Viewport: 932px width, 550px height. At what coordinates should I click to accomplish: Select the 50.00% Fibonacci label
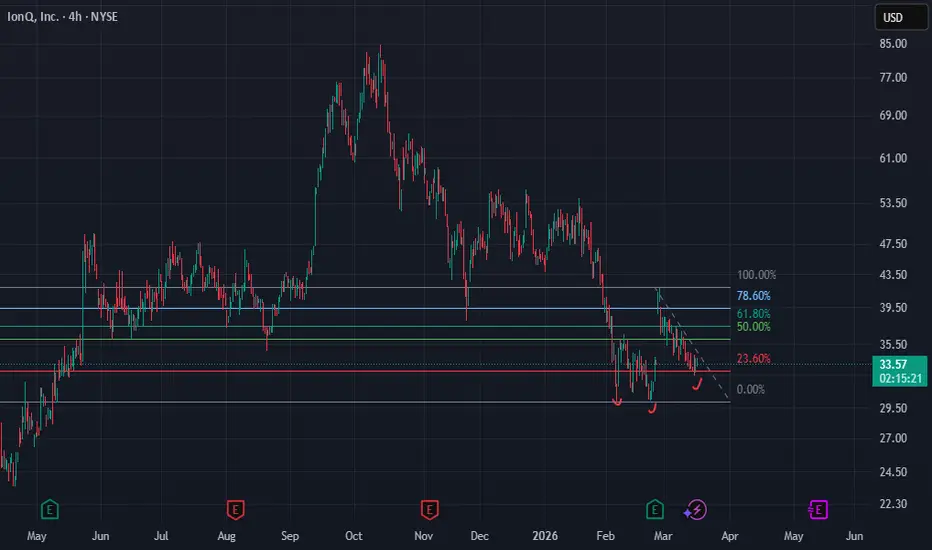754,326
